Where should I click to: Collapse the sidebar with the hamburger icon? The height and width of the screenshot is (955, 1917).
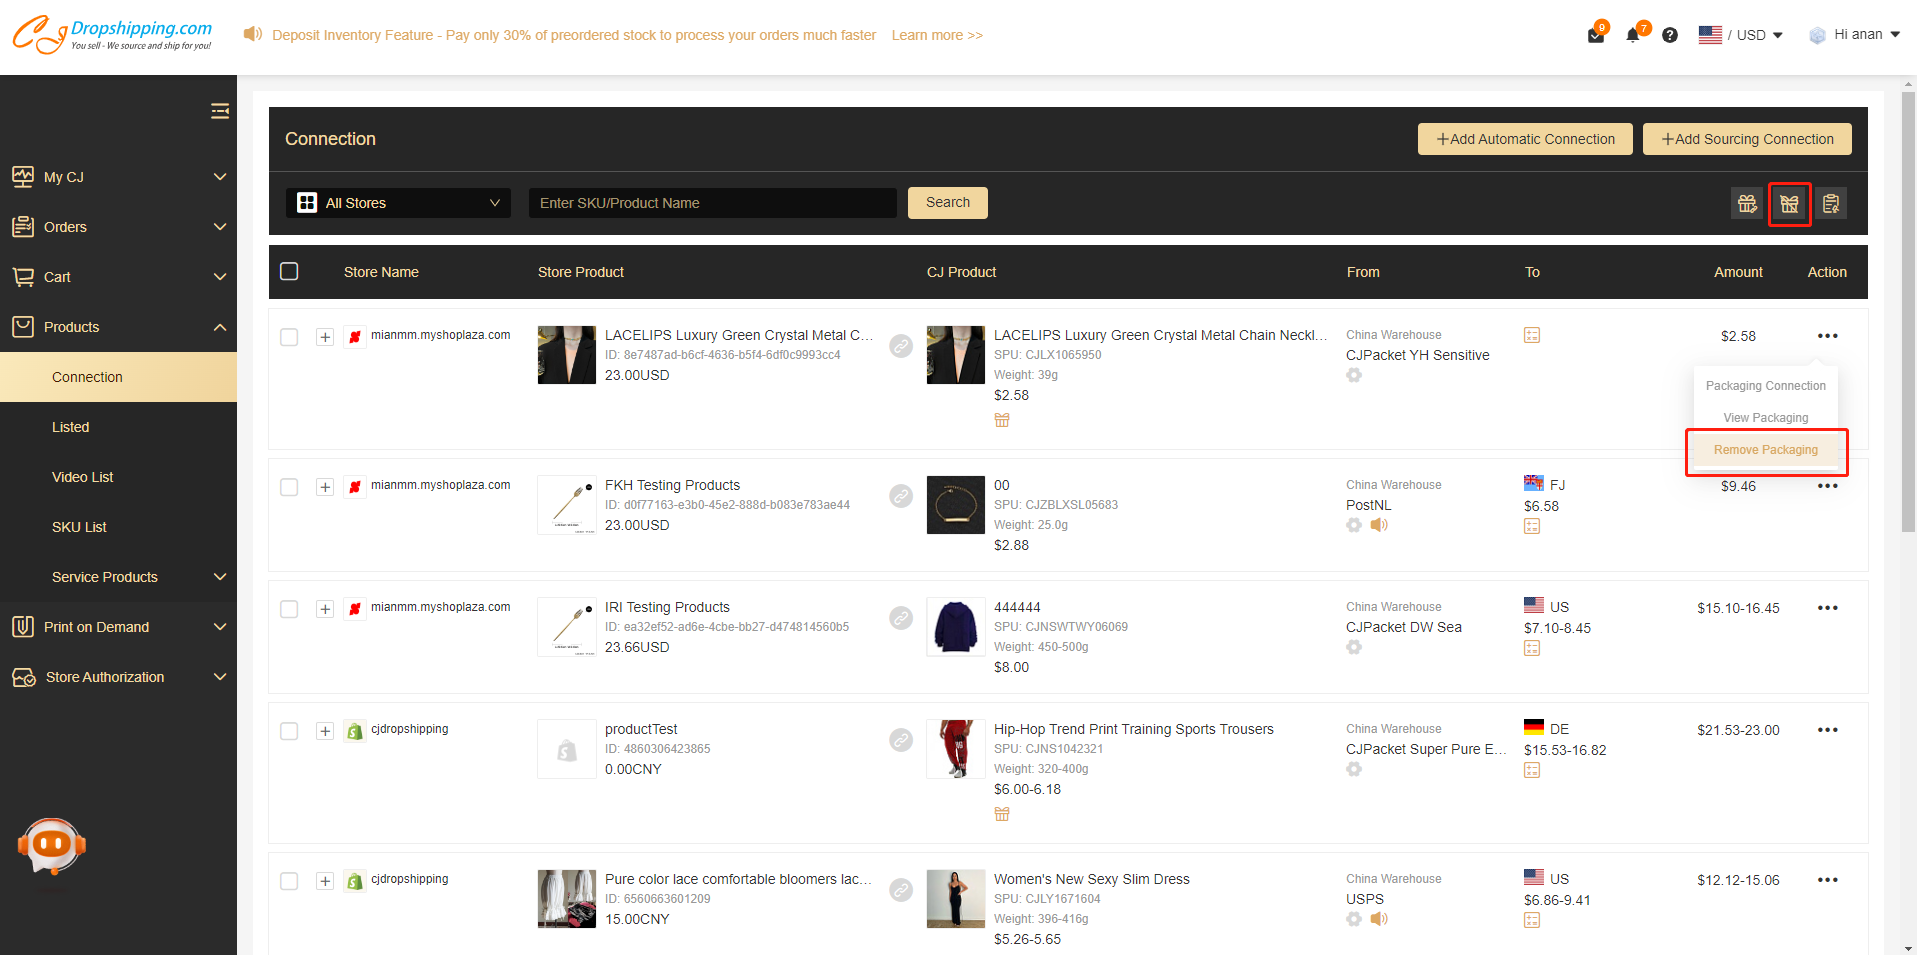pyautogui.click(x=220, y=111)
